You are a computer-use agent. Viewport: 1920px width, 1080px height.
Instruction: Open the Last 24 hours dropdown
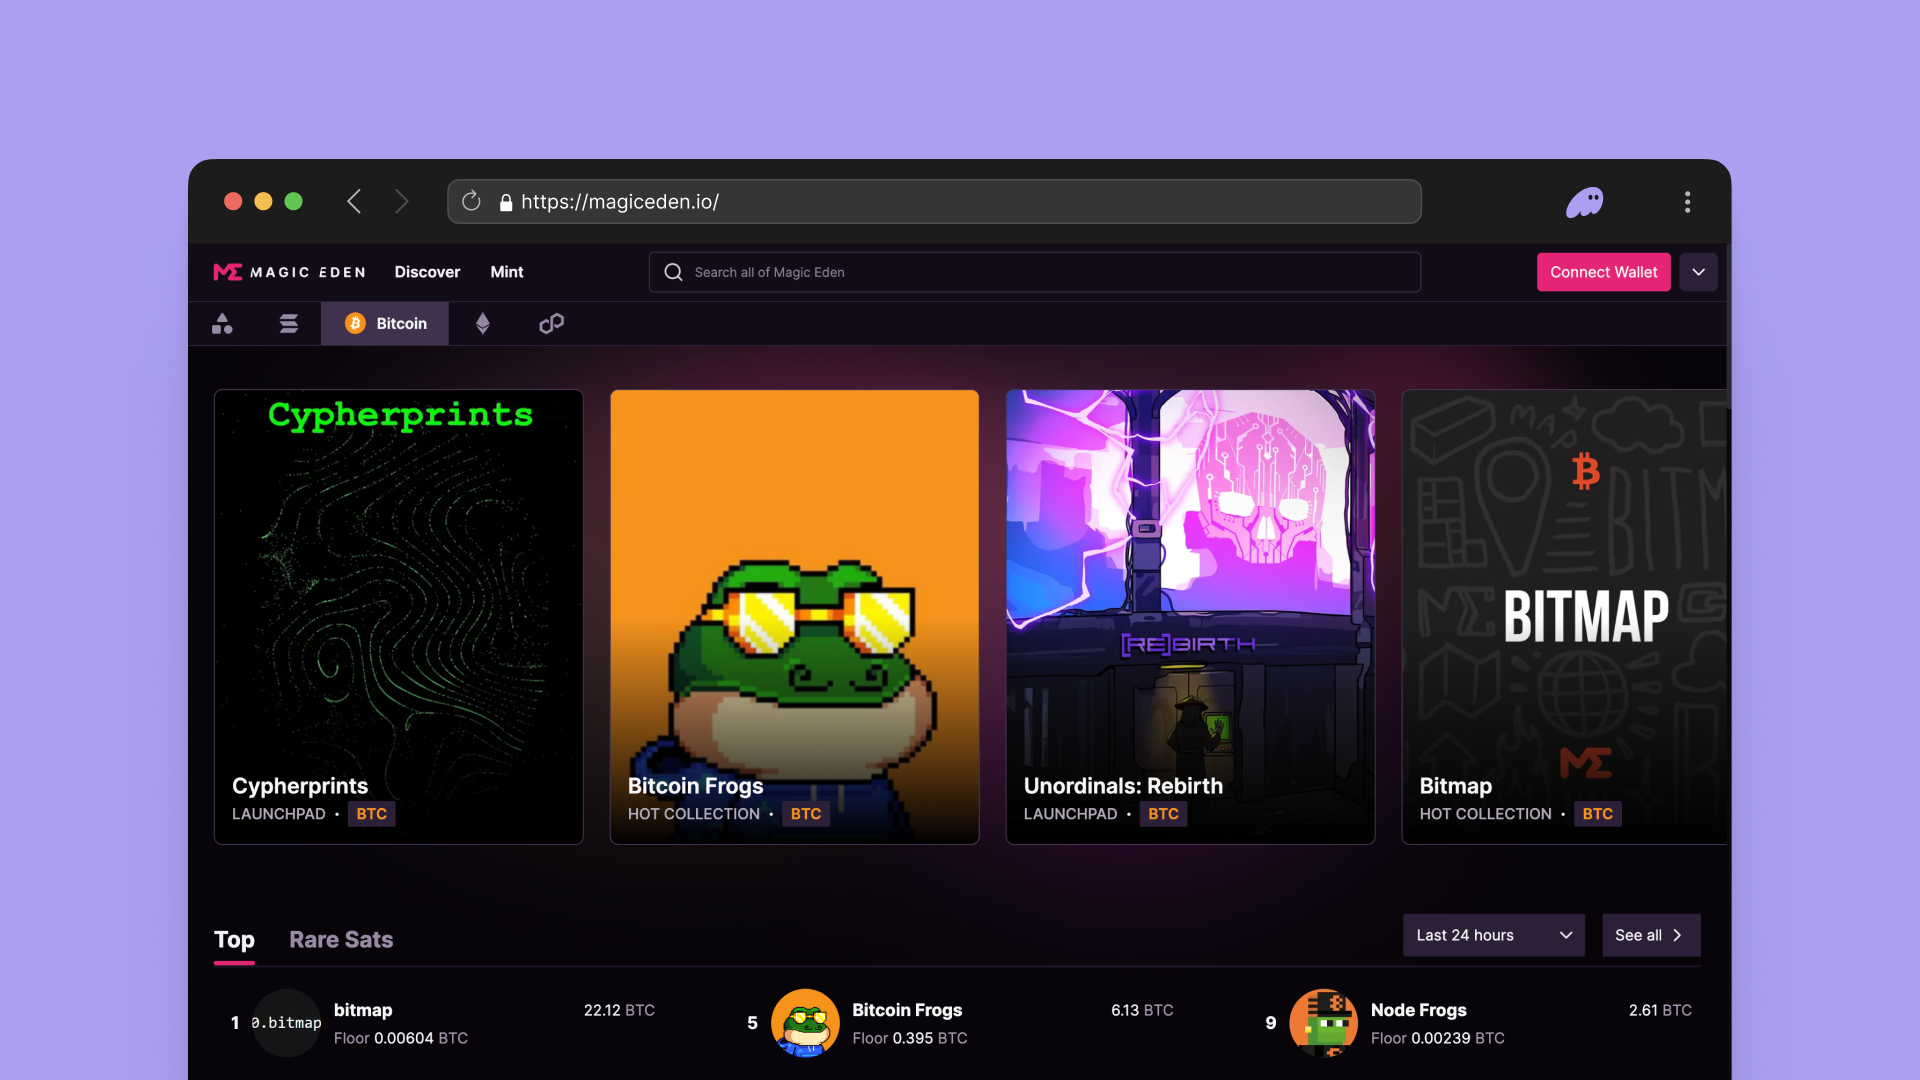(1493, 935)
